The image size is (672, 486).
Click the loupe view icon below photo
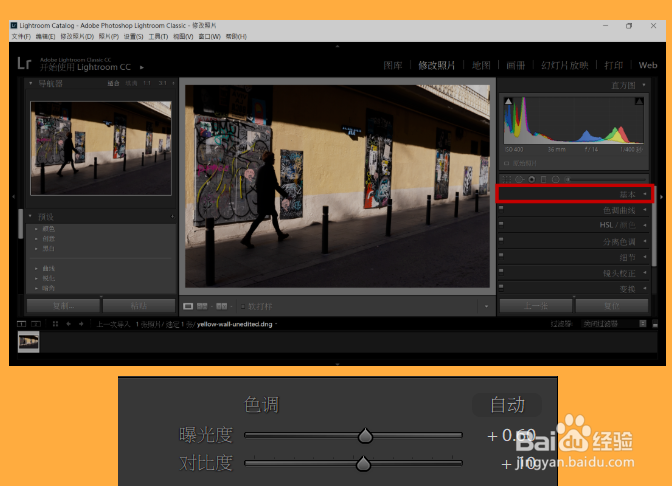pos(188,306)
